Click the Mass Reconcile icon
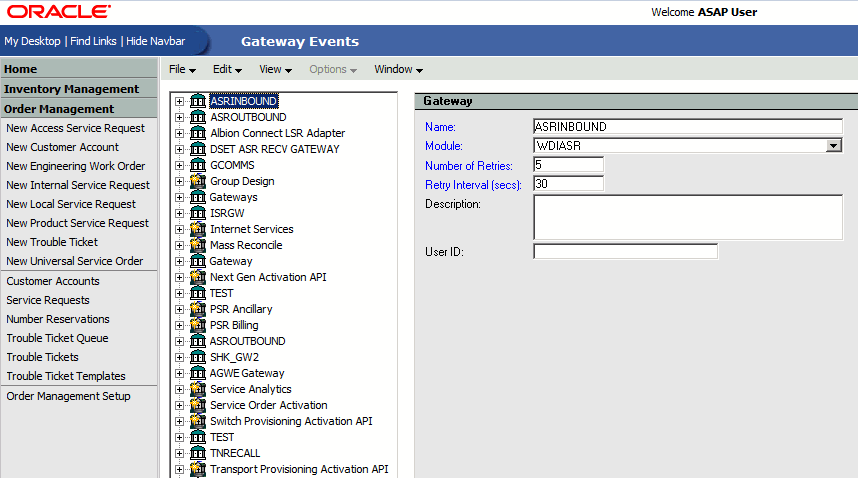The image size is (858, 478). [x=198, y=245]
